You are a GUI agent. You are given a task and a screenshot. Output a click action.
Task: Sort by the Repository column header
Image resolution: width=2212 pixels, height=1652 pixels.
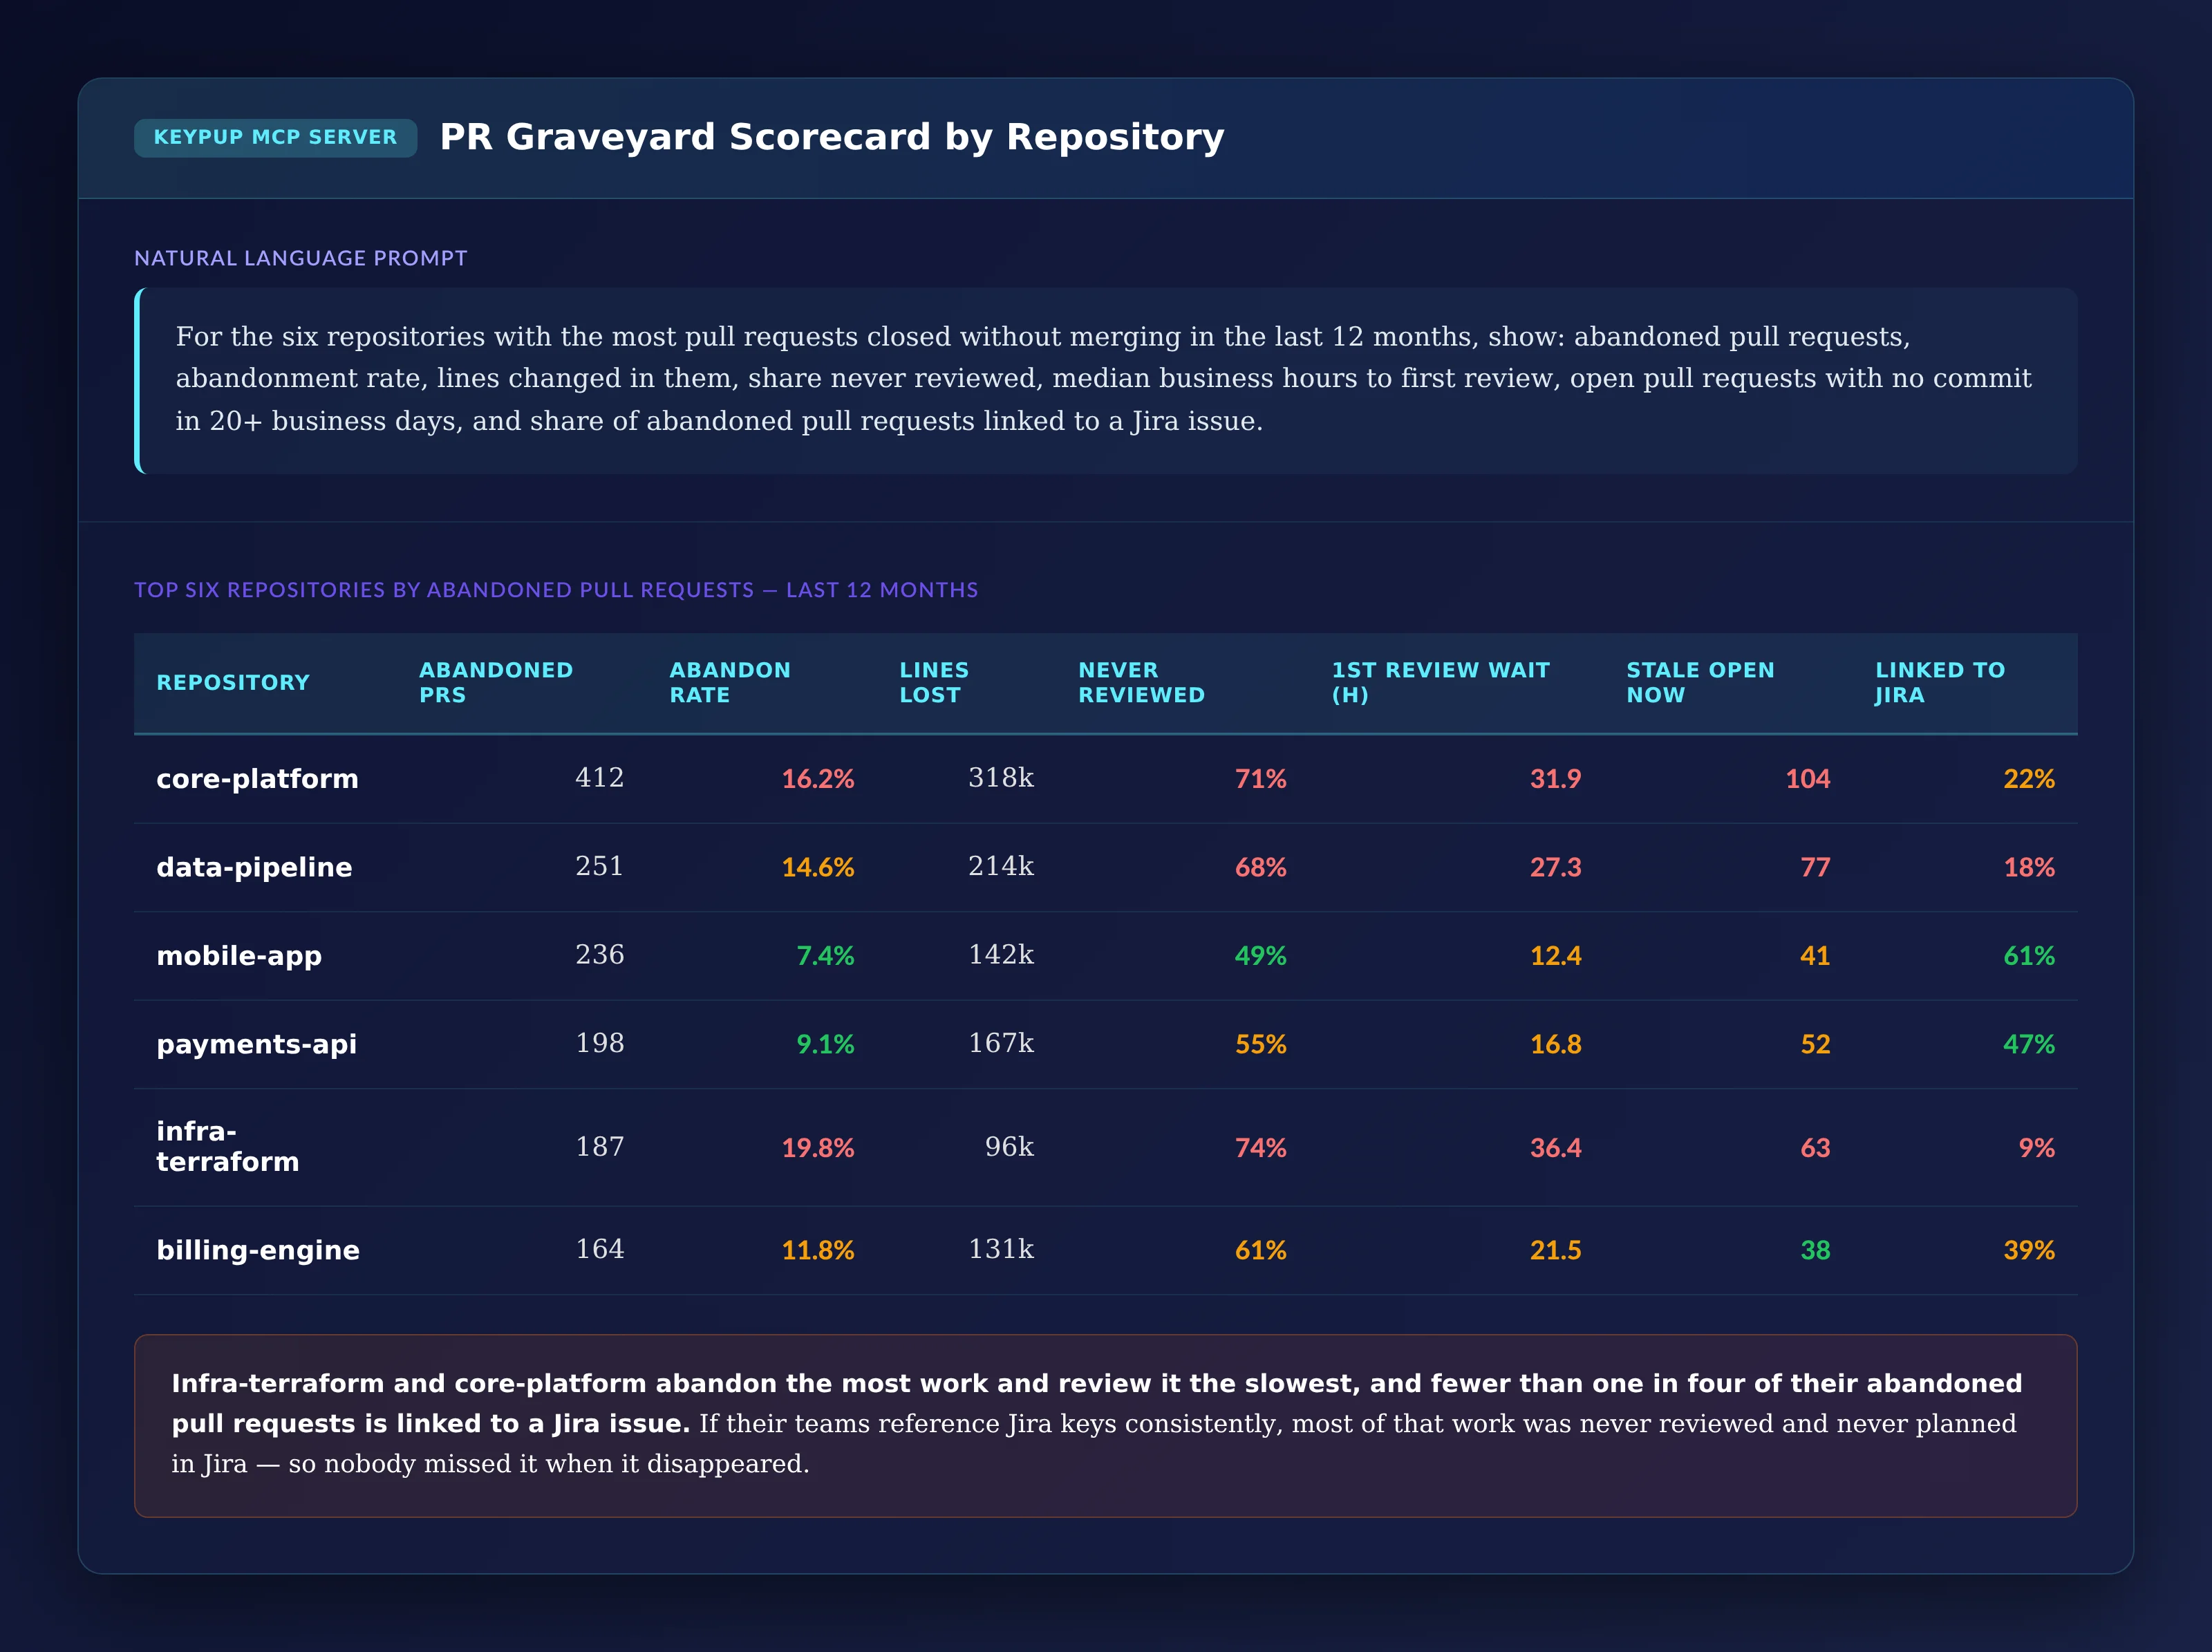[x=233, y=683]
